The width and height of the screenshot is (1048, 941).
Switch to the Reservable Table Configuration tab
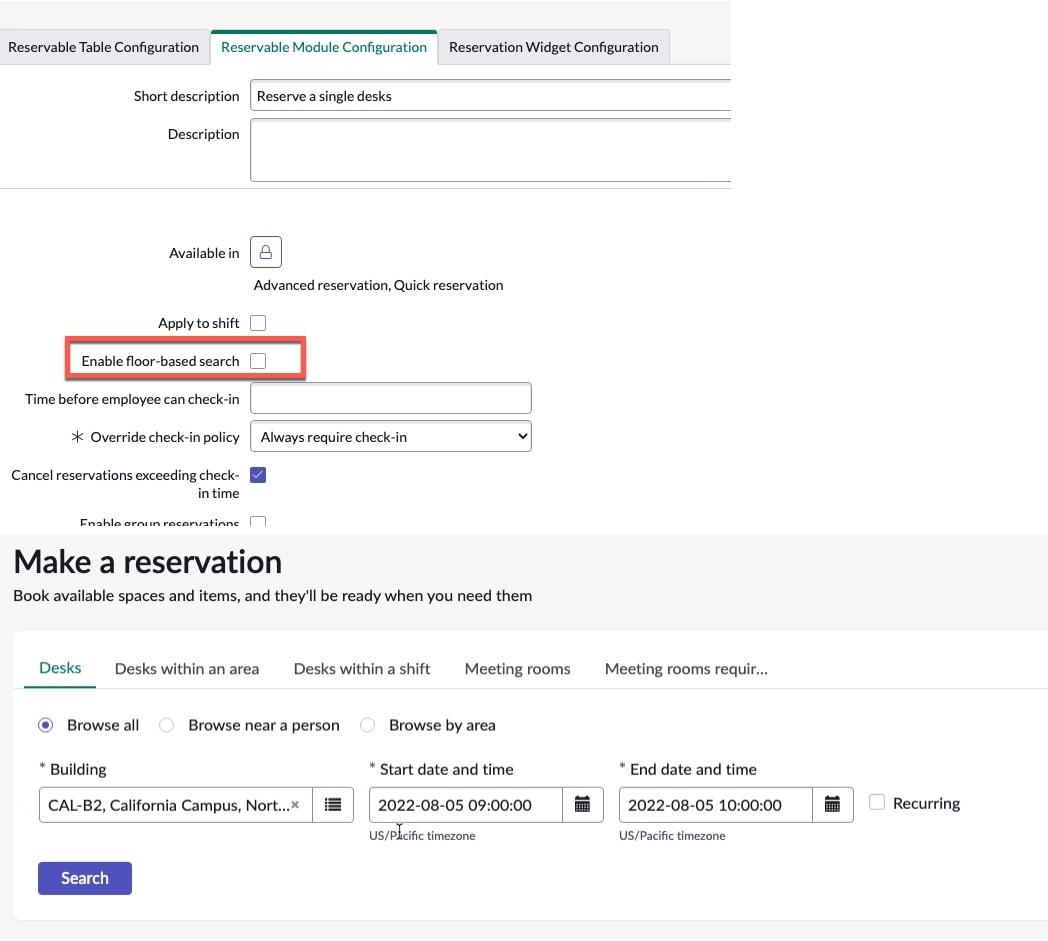coord(103,47)
